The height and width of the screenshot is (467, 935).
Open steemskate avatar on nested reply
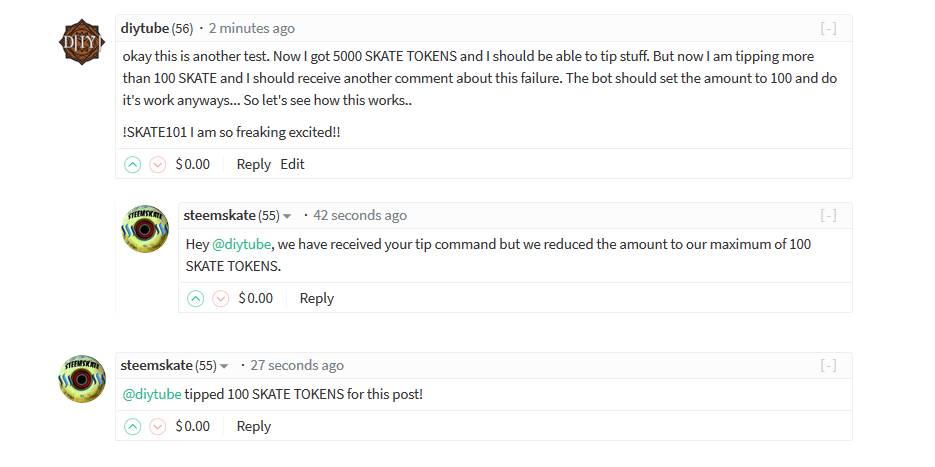[145, 229]
